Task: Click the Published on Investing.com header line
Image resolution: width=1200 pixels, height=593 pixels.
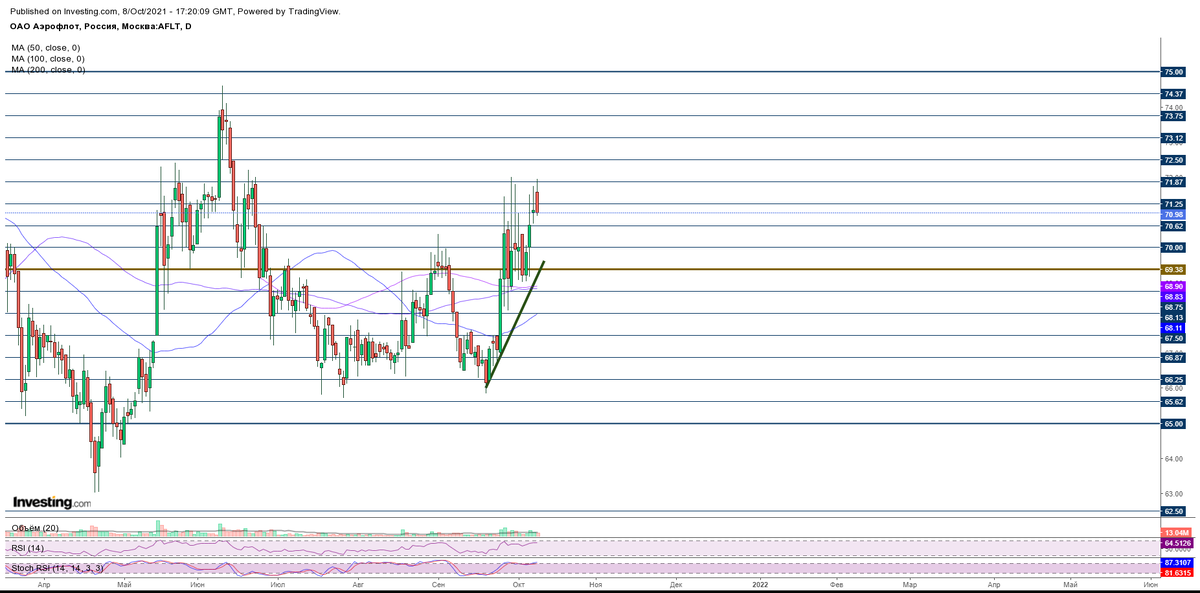Action: 175,11
